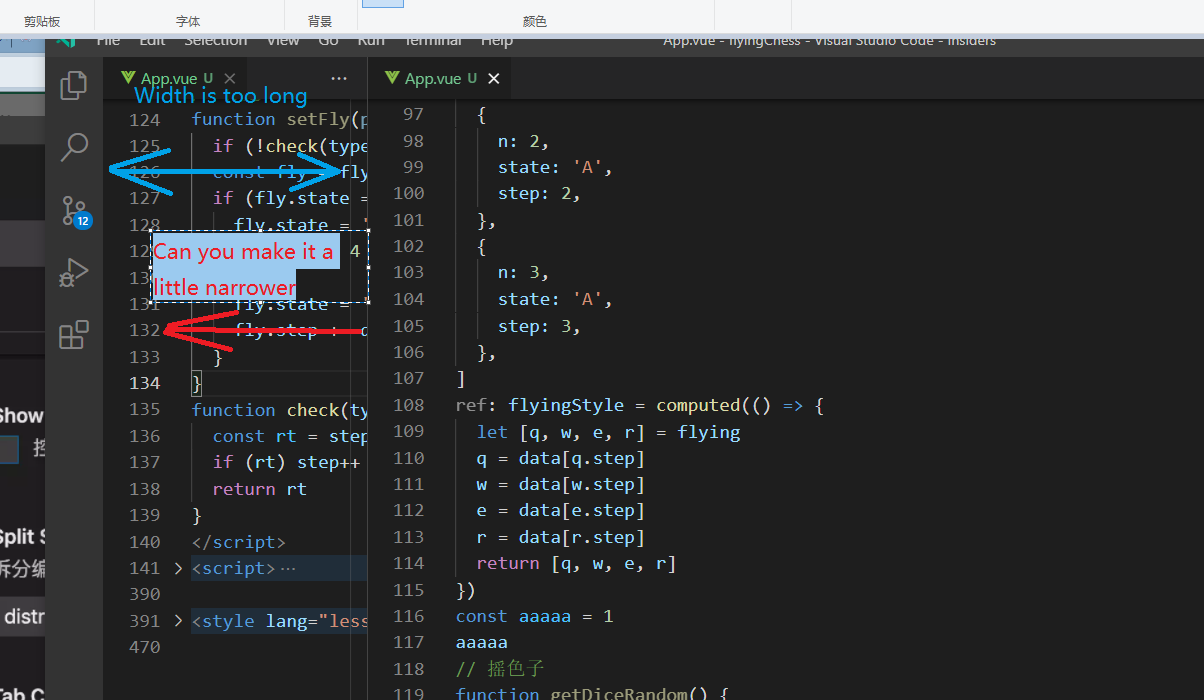1204x700 pixels.
Task: Select 字体 (Font) in the top toolbar
Action: coord(188,19)
